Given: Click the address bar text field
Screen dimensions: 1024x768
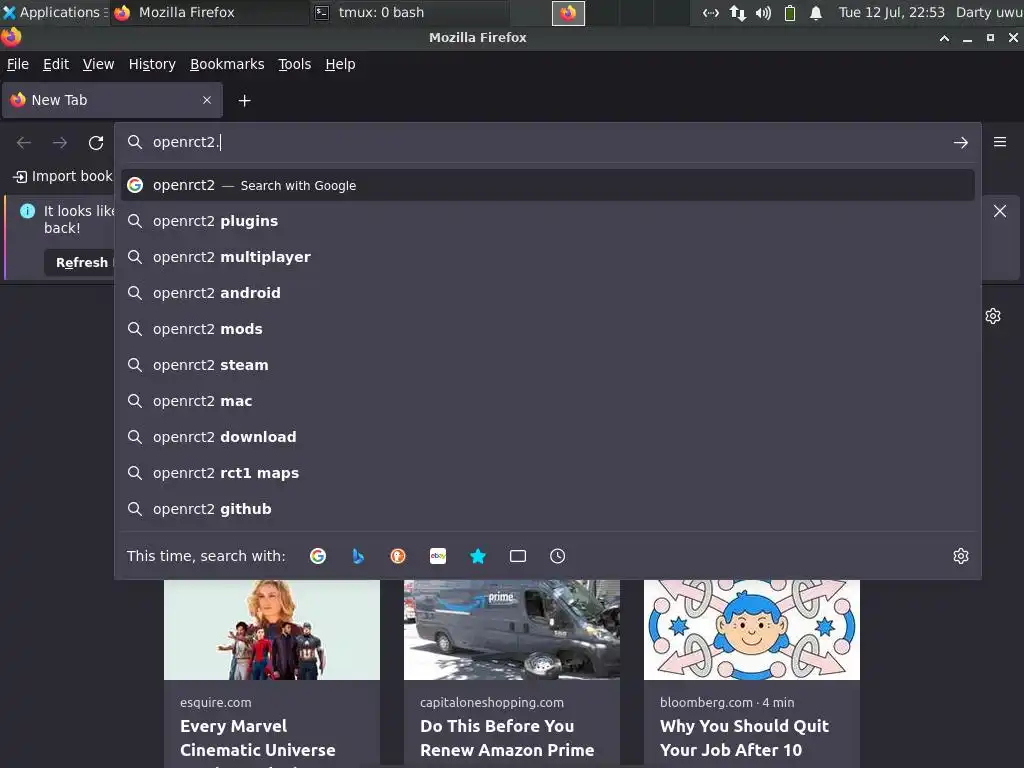Looking at the screenshot, I should (x=549, y=142).
